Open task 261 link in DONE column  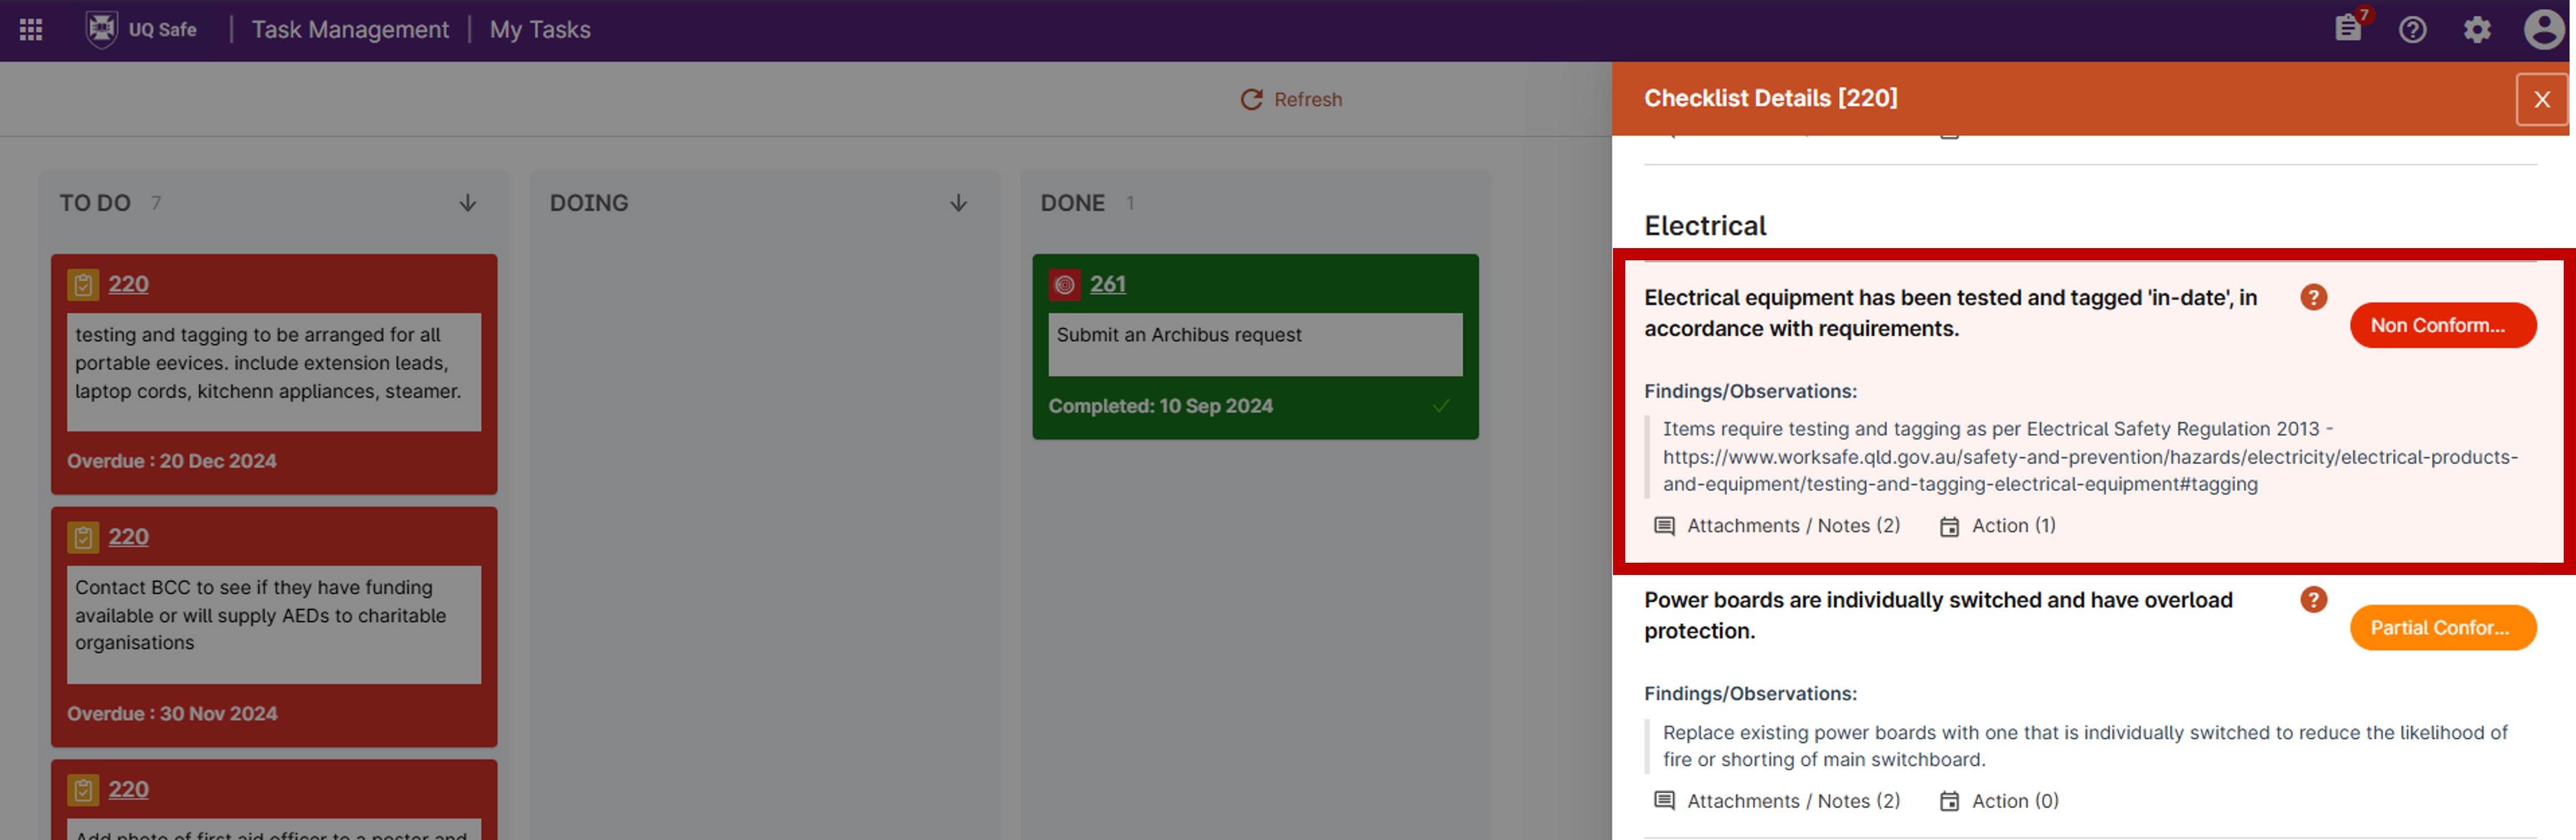pos(1107,284)
